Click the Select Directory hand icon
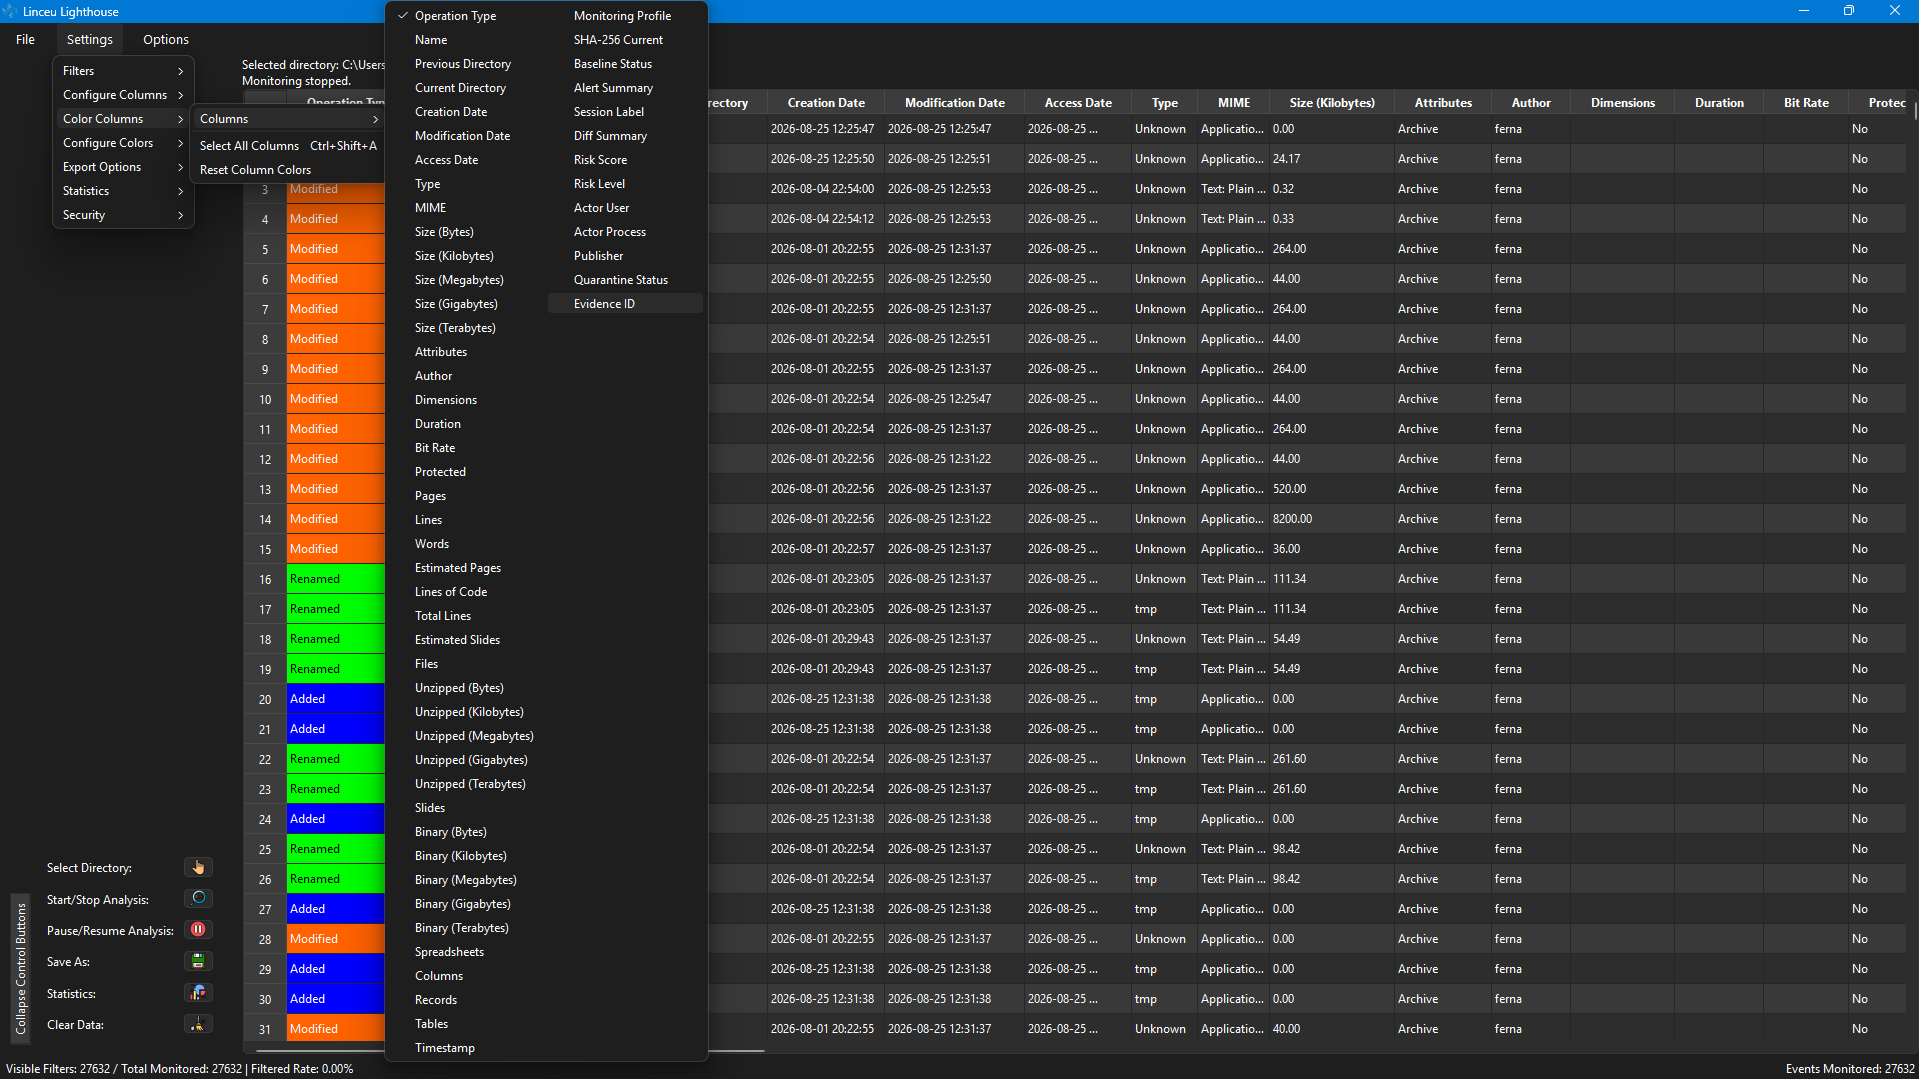The width and height of the screenshot is (1919, 1079). [x=198, y=867]
